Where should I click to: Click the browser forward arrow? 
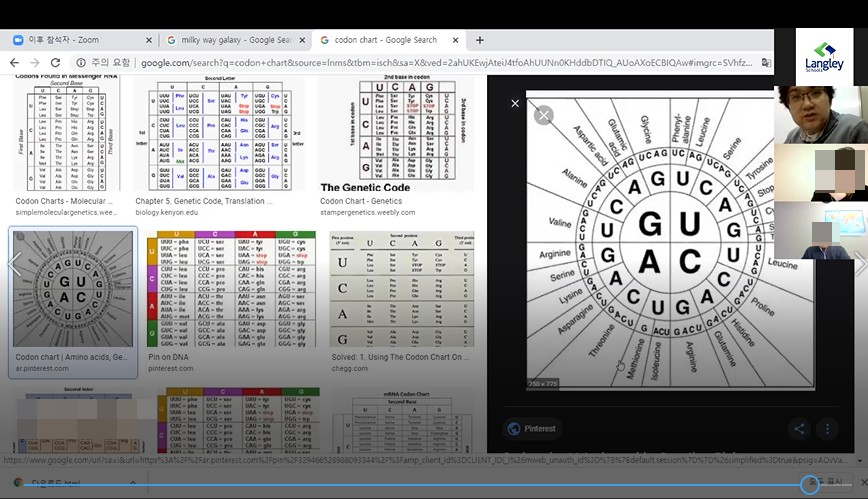tap(34, 63)
